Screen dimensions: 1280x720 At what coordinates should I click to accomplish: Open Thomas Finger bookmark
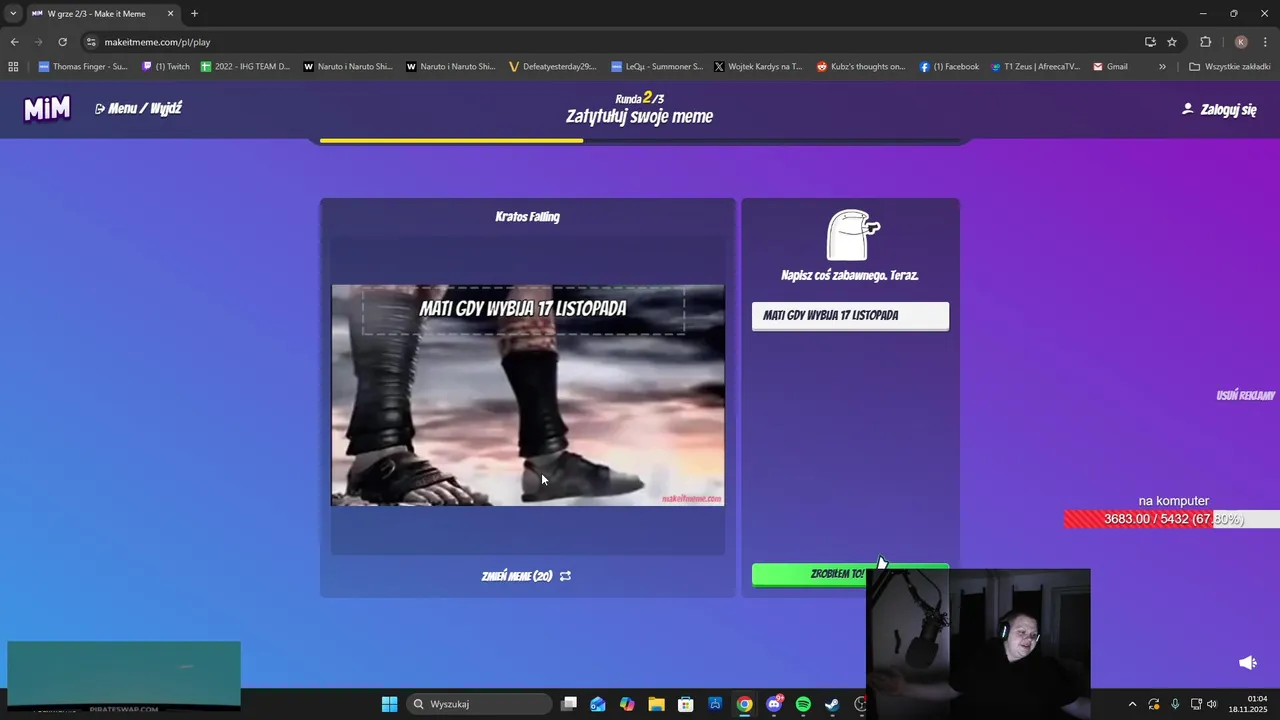tap(83, 67)
